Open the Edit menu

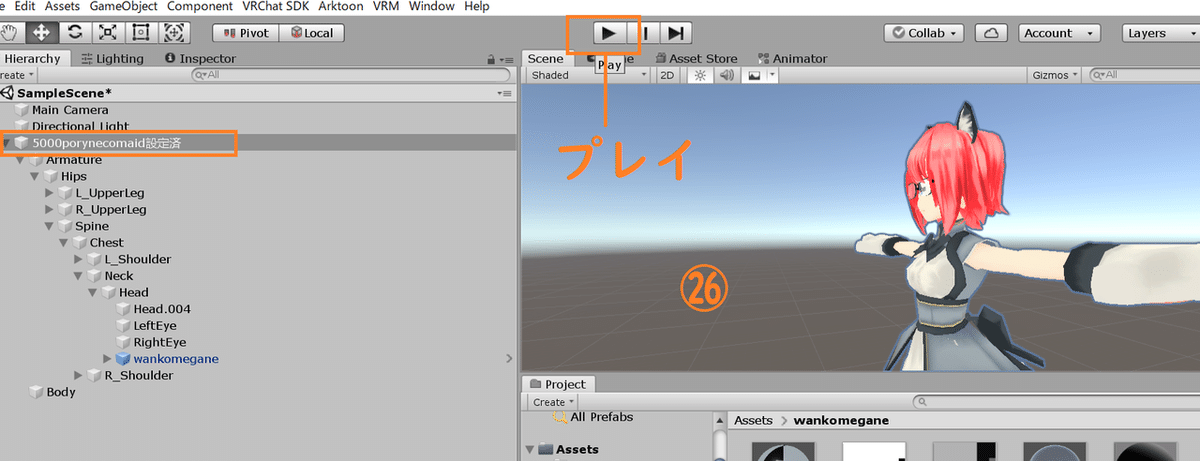[x=26, y=6]
